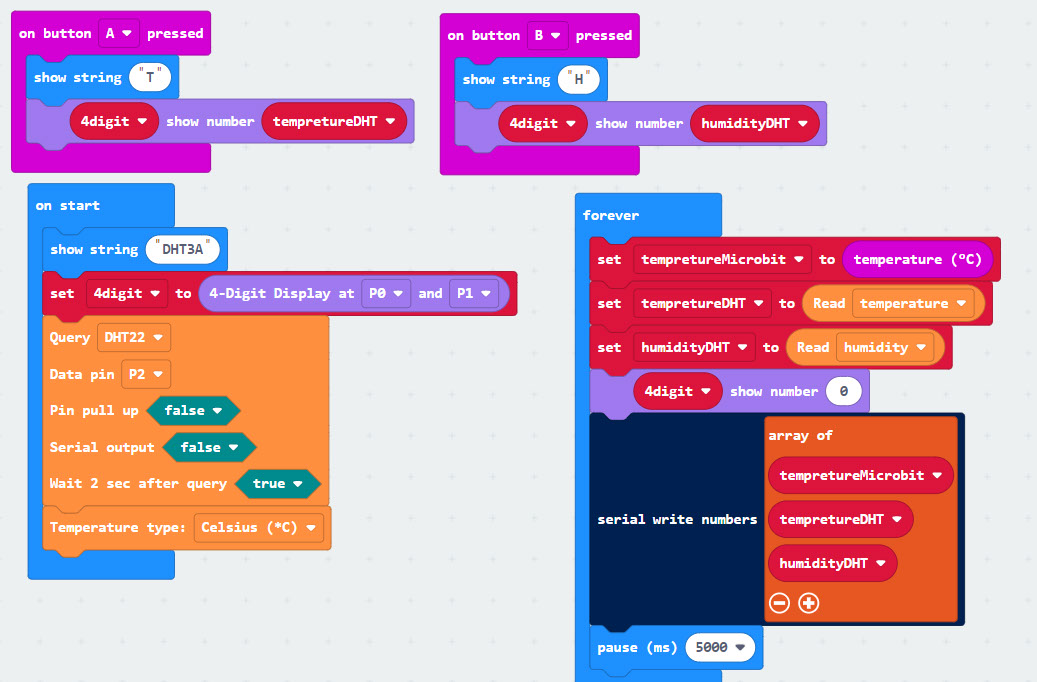
Task: Open the pause 5000 ms value dropdown
Action: pos(719,648)
